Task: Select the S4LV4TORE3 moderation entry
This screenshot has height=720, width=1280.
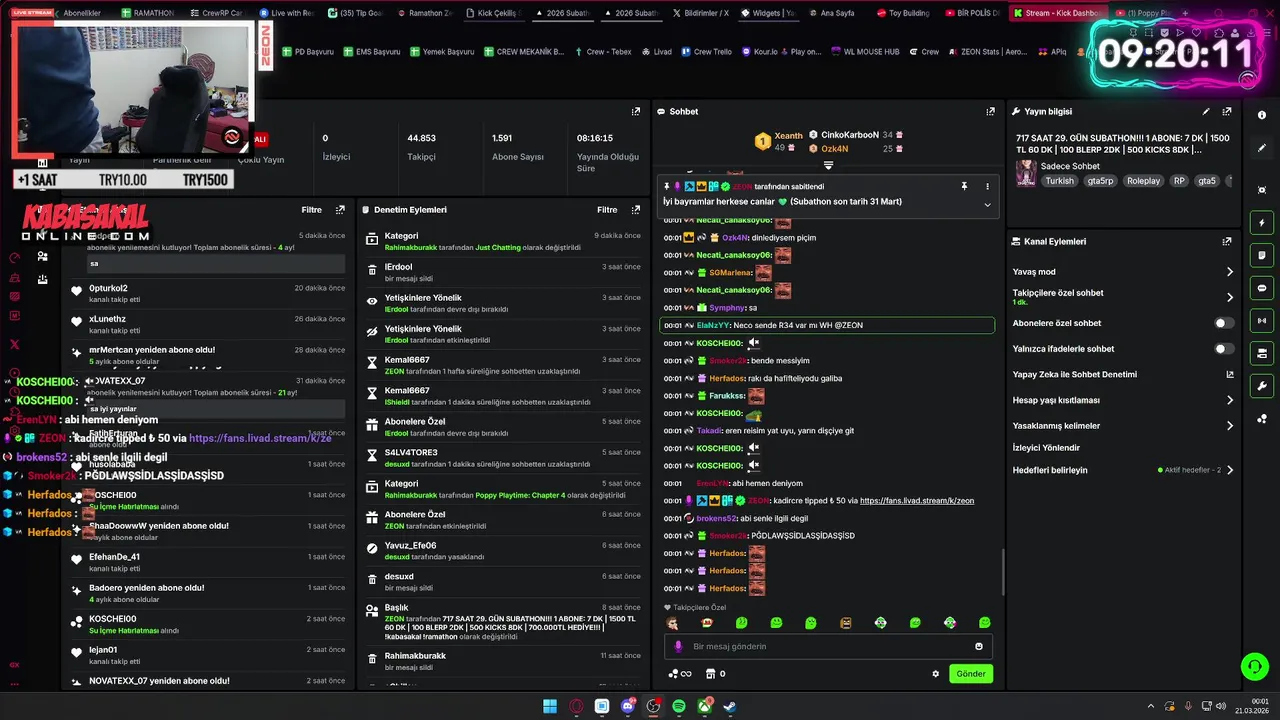Action: 502,458
